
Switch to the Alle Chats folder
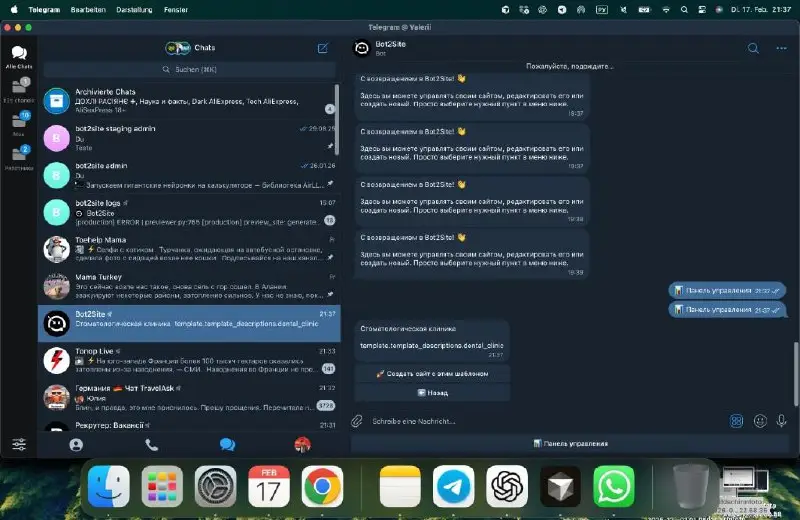pos(18,58)
